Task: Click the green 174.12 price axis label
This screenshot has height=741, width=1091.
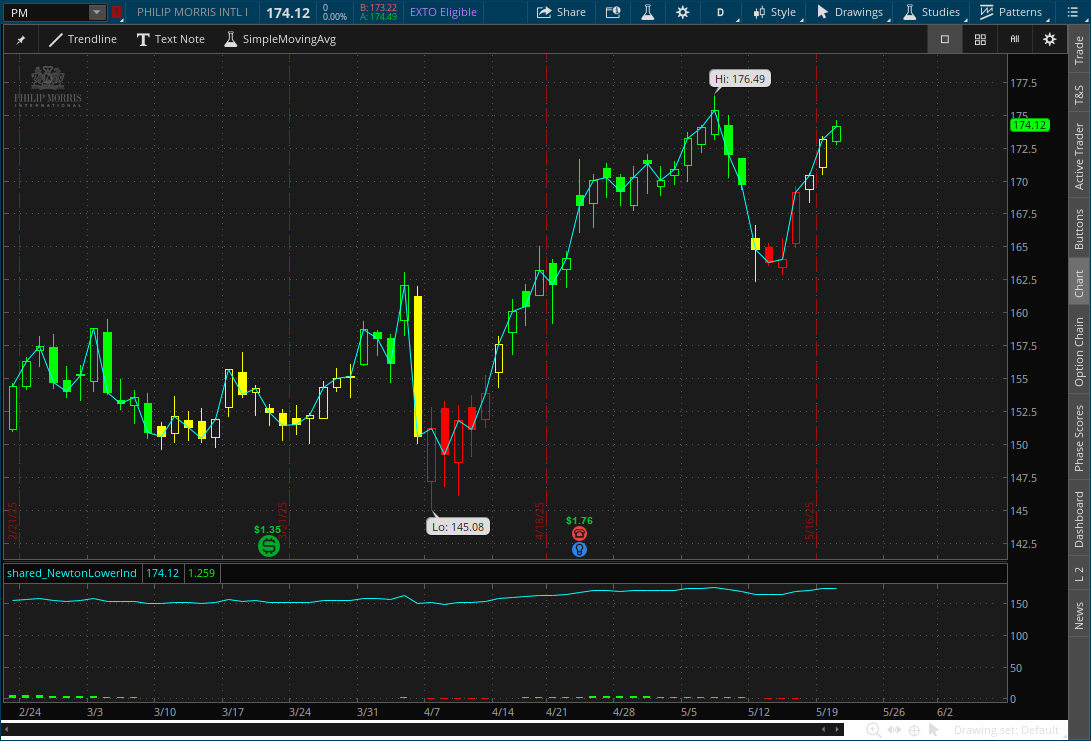Action: (x=1029, y=125)
